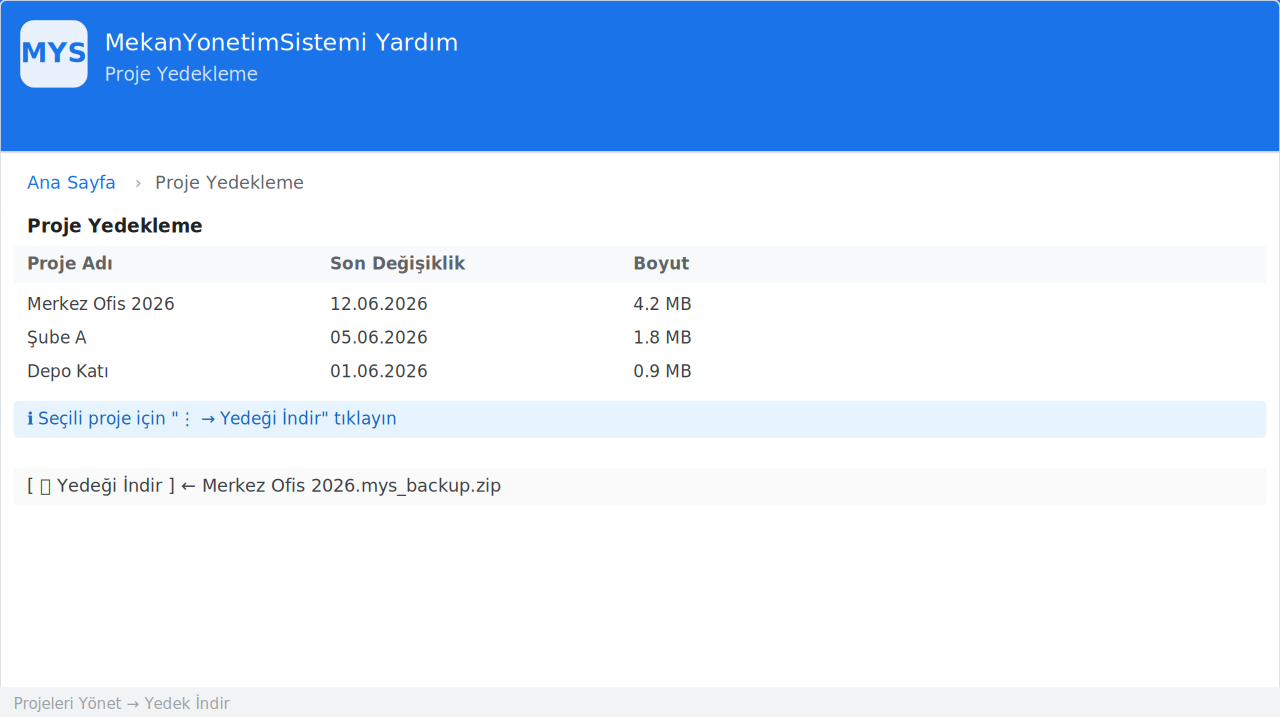This screenshot has height=717, width=1280.
Task: Click the Proje Yedekleme section heading
Action: click(115, 226)
